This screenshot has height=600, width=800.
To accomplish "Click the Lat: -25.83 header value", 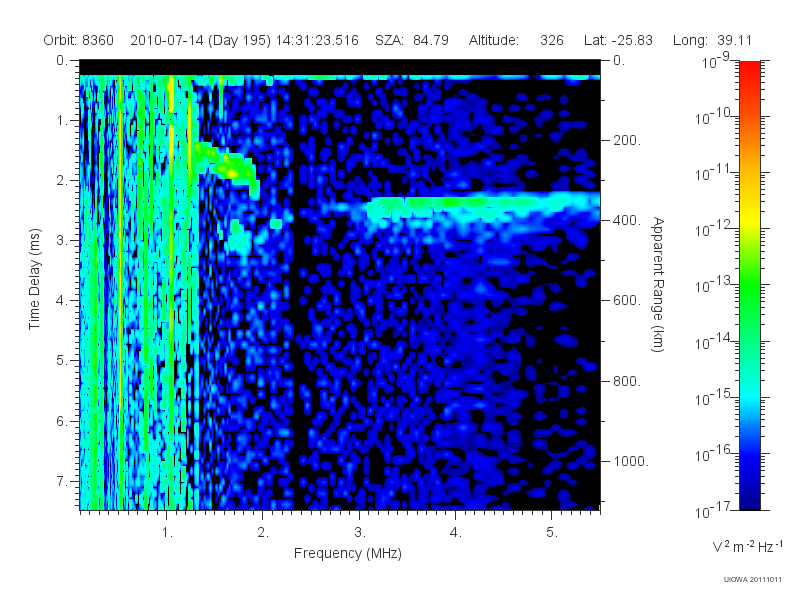I will point(618,40).
